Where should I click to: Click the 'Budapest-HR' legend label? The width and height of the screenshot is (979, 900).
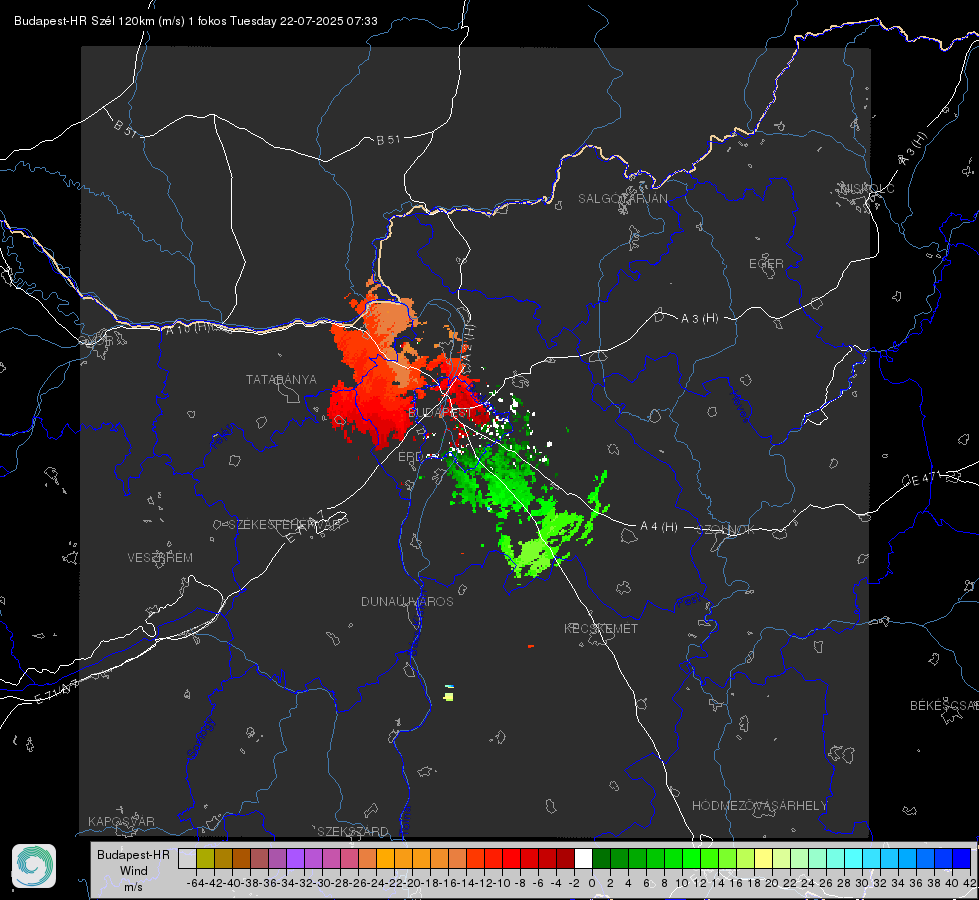tap(133, 854)
